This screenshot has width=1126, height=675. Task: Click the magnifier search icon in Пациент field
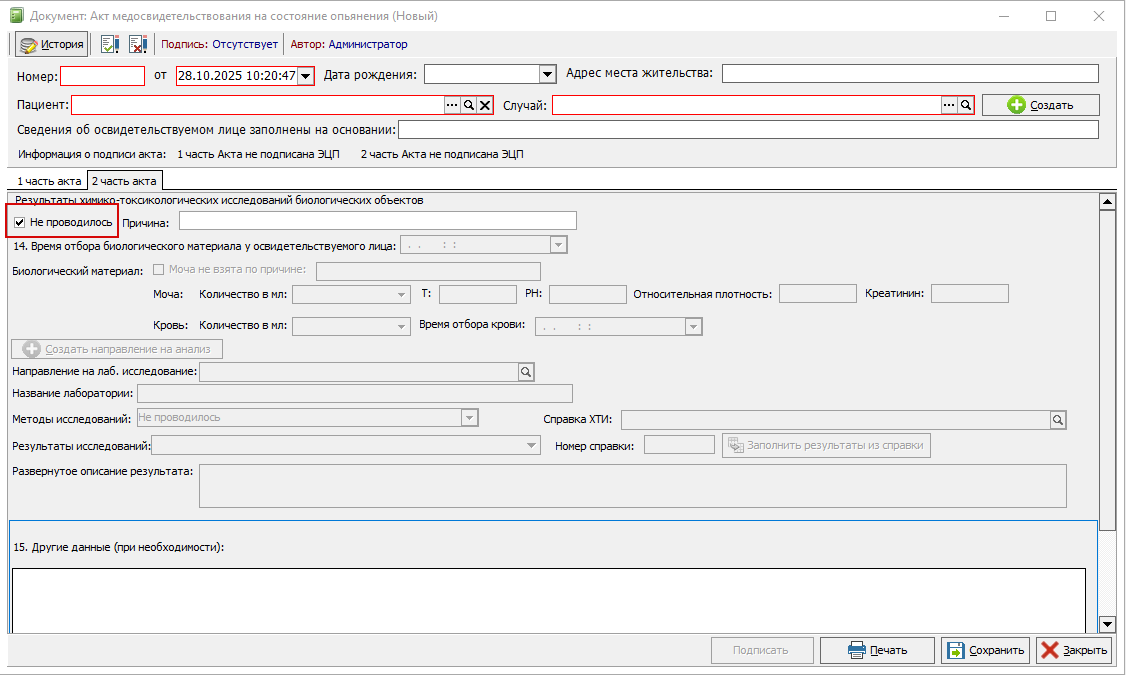[468, 105]
